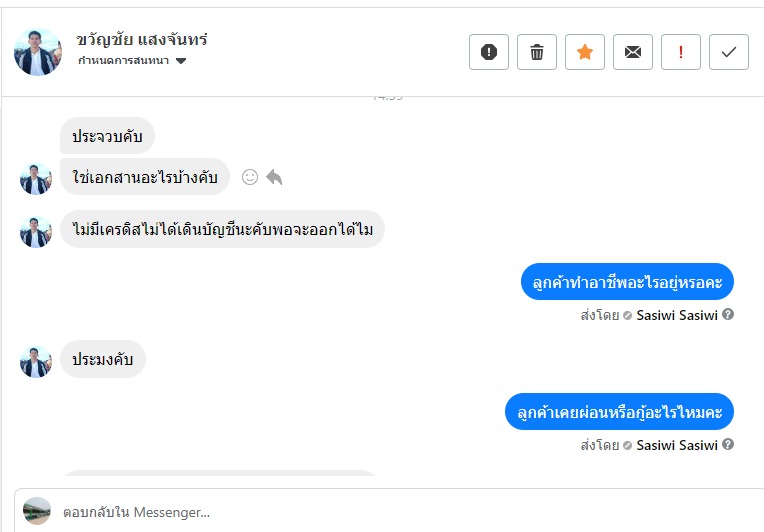Click the red exclamation priority icon
The width and height of the screenshot is (764, 532).
(x=681, y=52)
